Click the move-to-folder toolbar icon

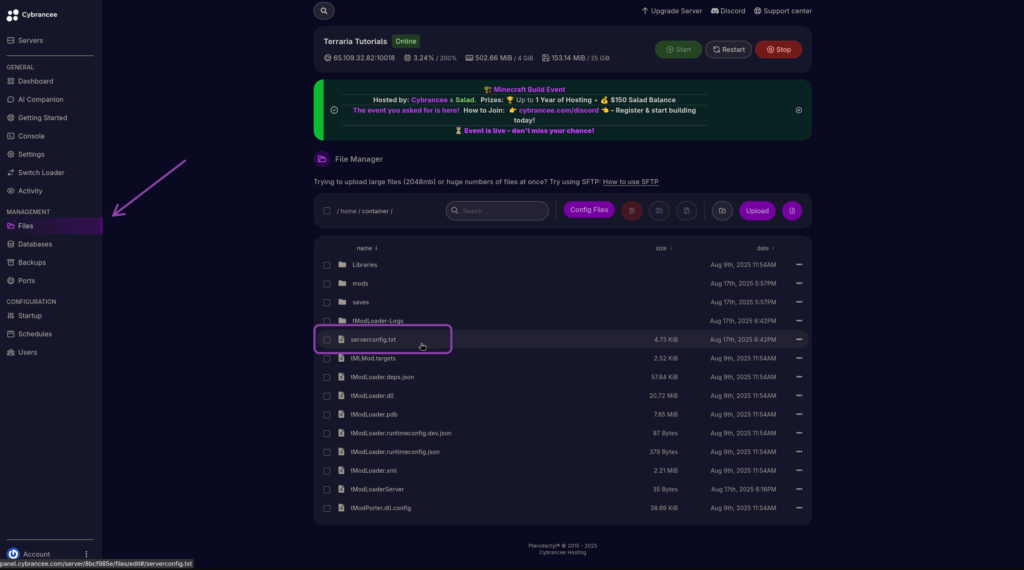pos(659,211)
